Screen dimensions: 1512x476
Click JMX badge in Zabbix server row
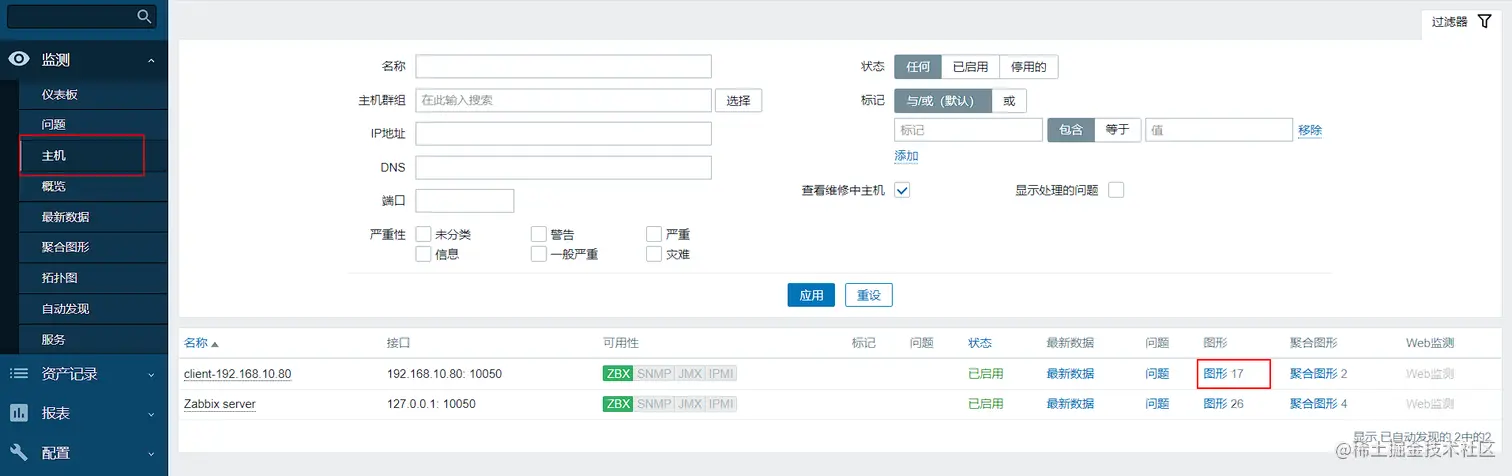coord(690,404)
